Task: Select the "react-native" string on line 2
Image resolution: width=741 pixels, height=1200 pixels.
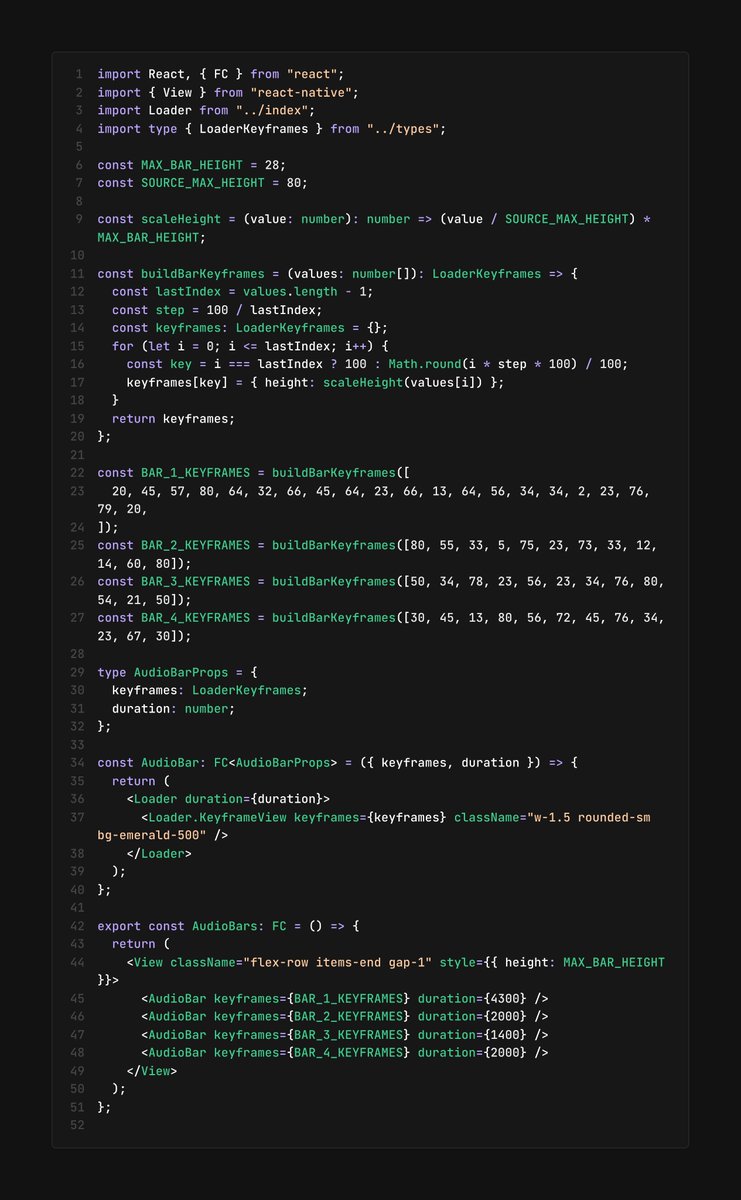Action: 300,93
